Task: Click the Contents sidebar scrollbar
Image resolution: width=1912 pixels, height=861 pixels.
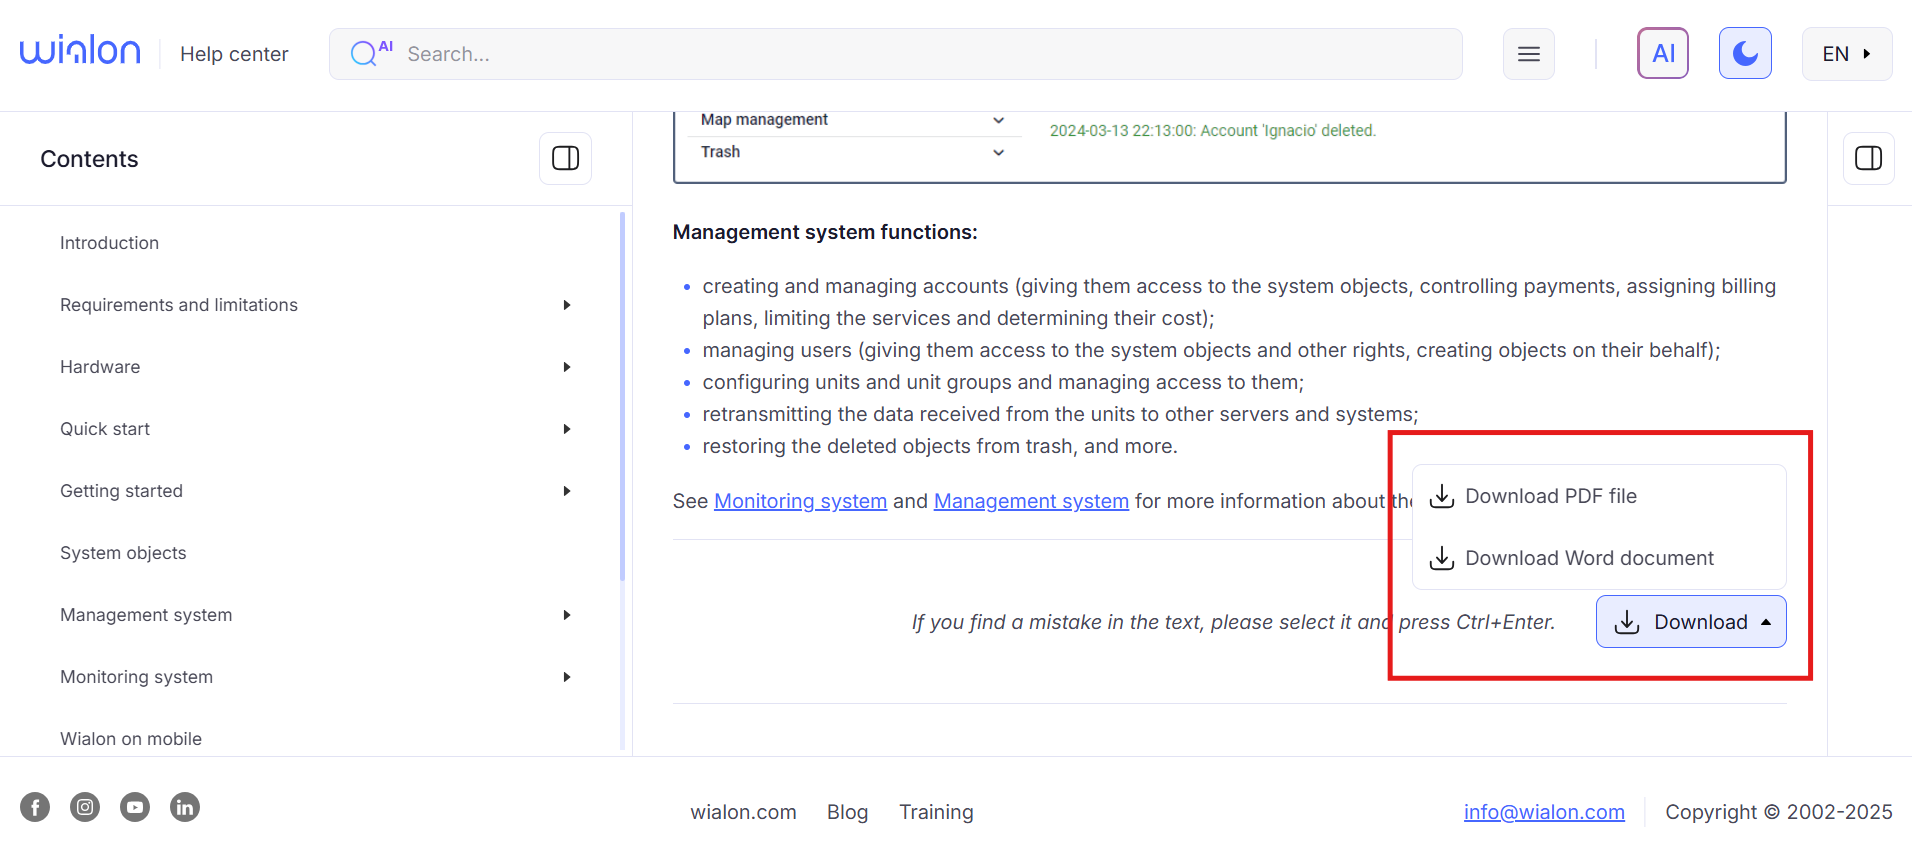Action: tap(622, 400)
